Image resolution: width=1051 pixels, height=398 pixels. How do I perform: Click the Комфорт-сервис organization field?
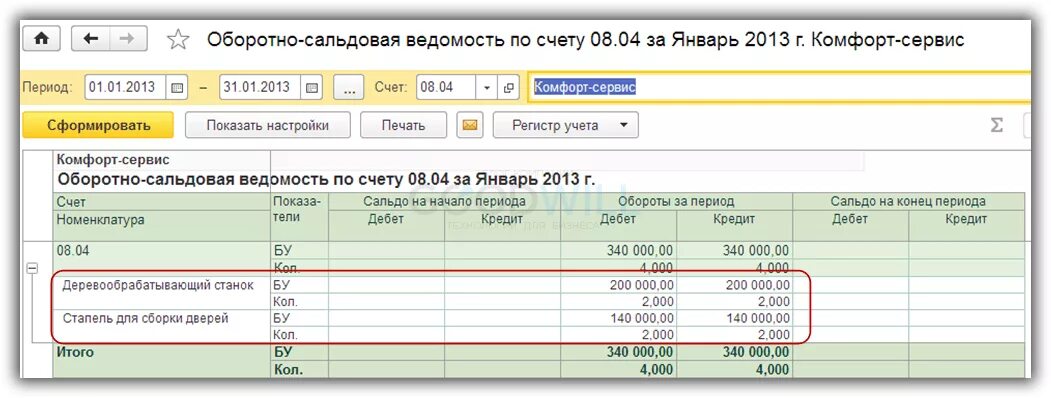780,87
